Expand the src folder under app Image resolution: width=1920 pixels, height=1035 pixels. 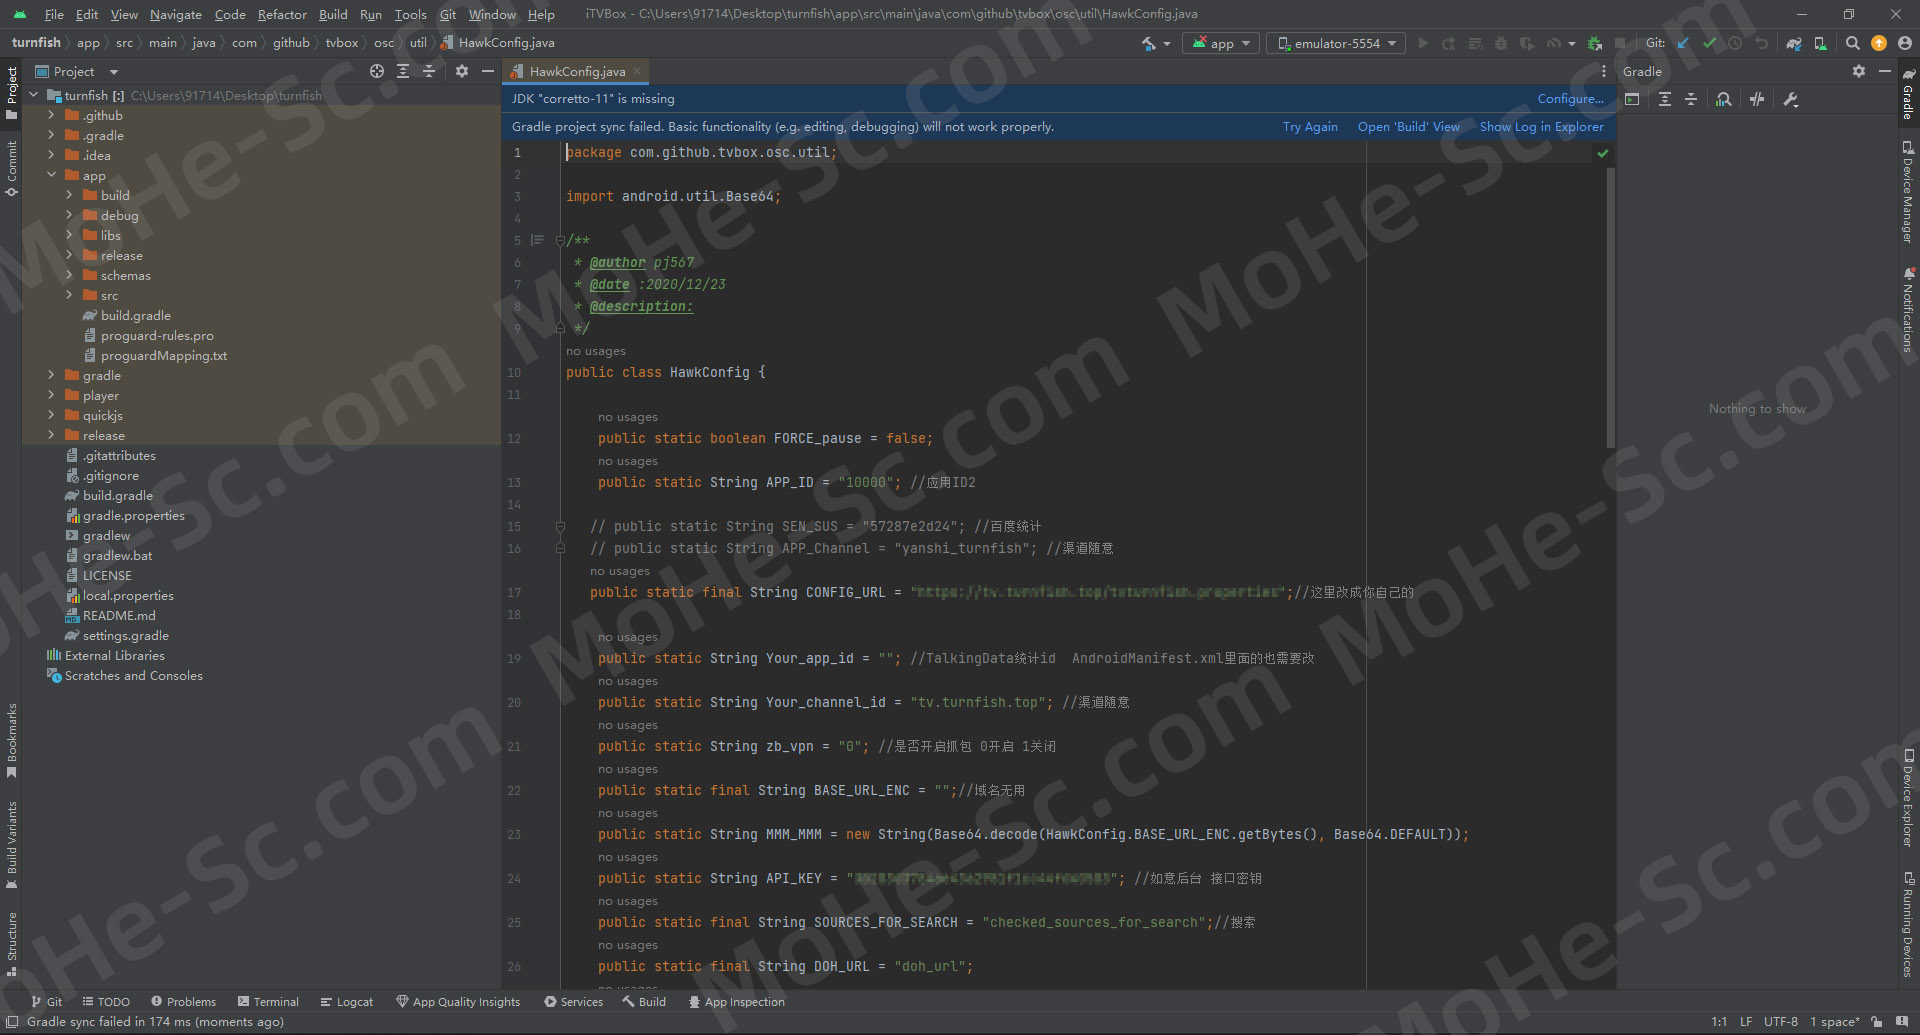[70, 295]
